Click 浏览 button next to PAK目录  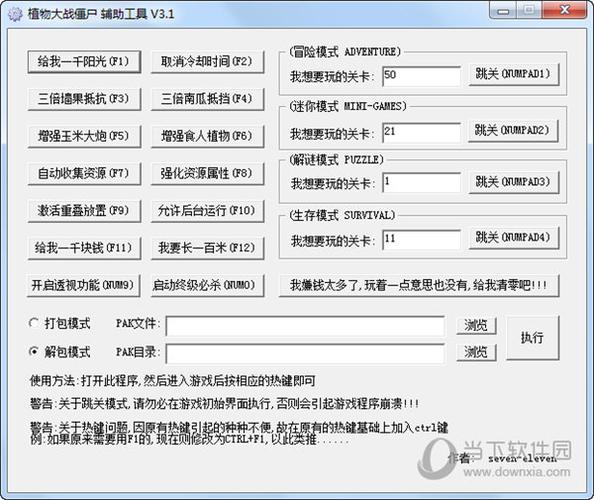476,352
